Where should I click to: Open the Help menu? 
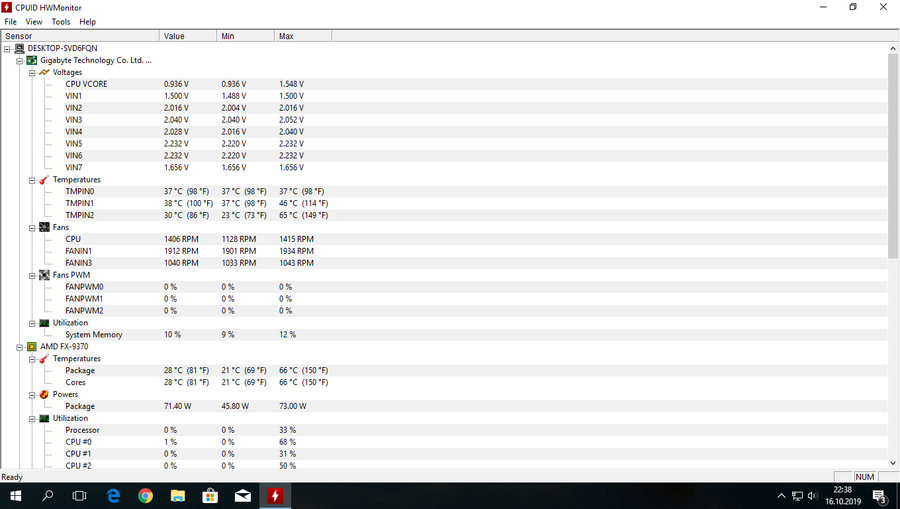(x=87, y=22)
